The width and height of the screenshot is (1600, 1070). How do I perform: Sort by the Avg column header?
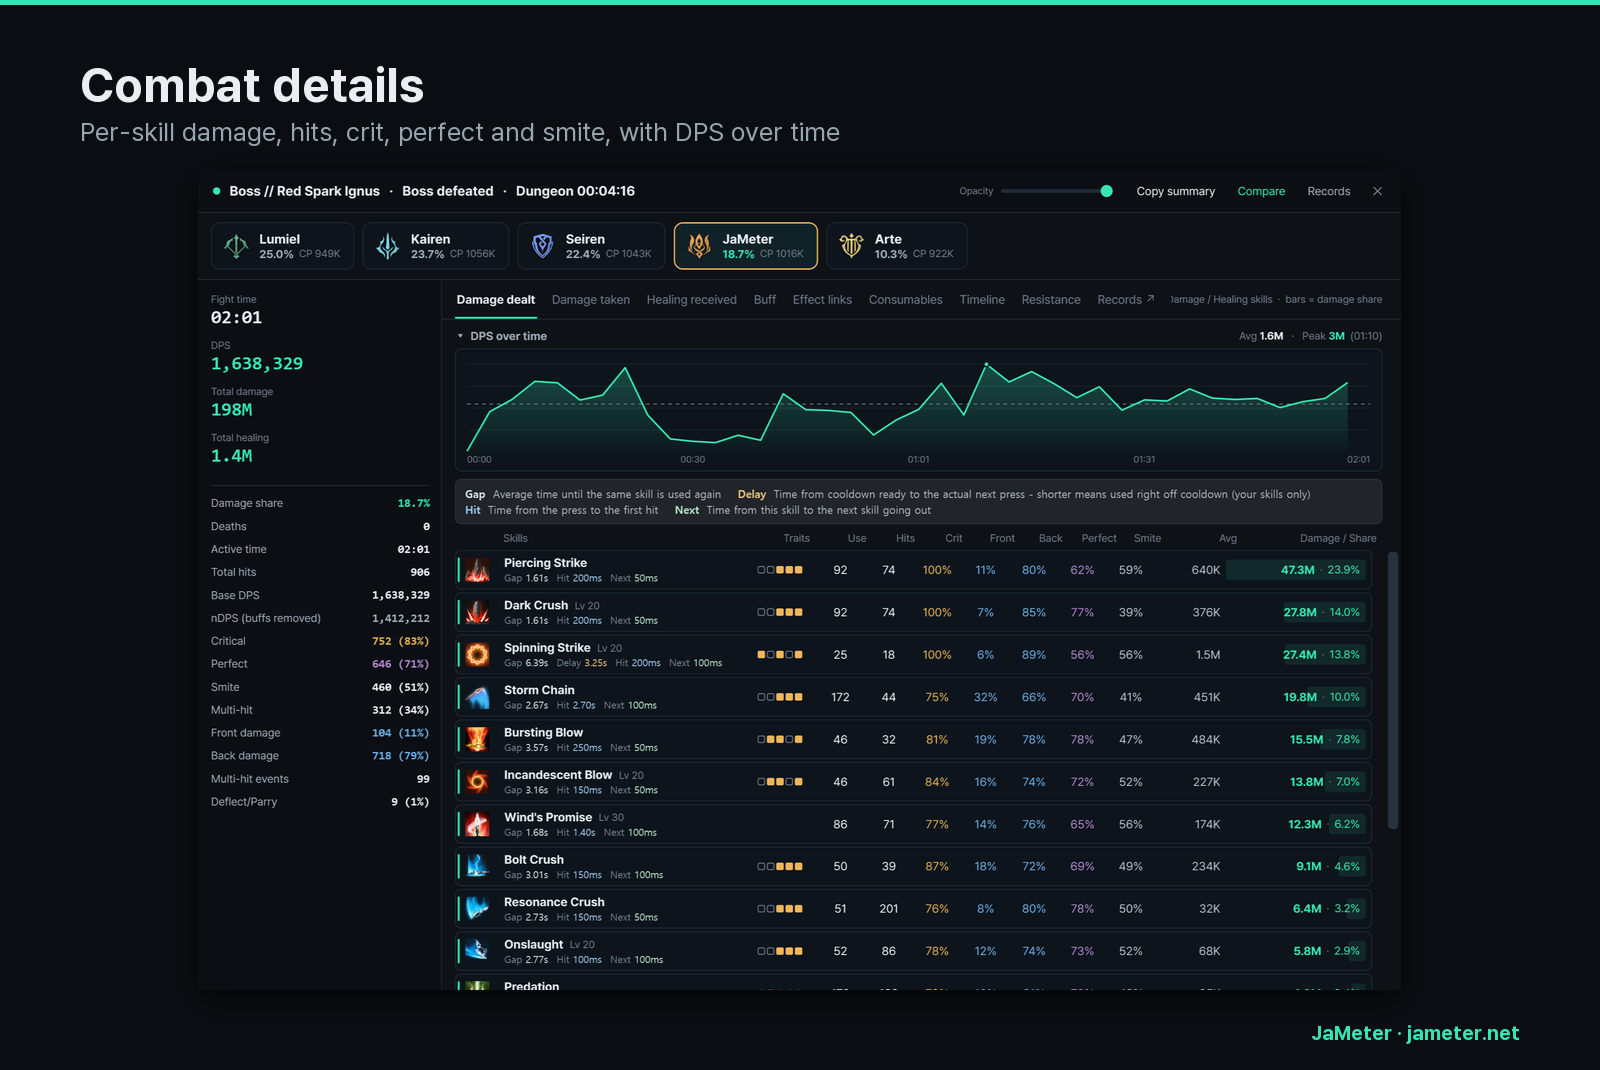tap(1228, 538)
